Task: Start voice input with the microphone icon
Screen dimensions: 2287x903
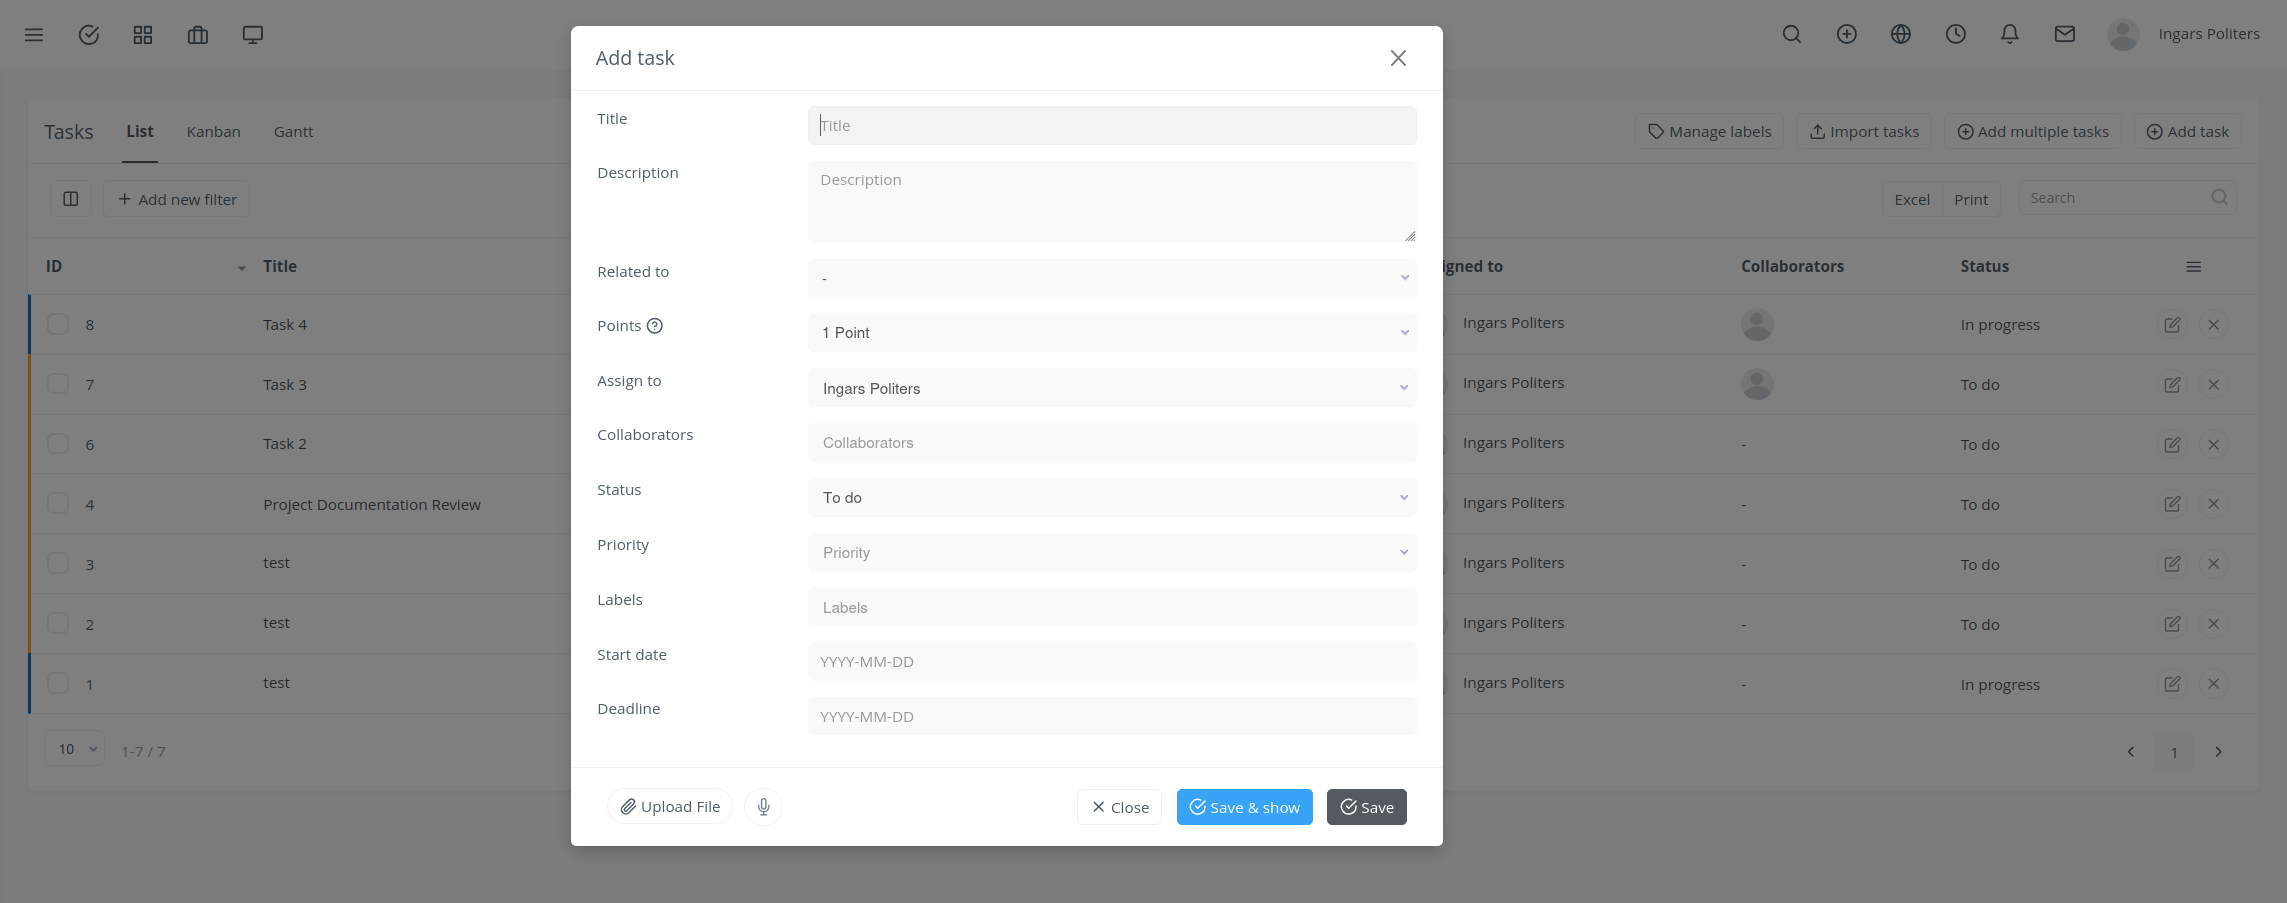Action: [763, 806]
